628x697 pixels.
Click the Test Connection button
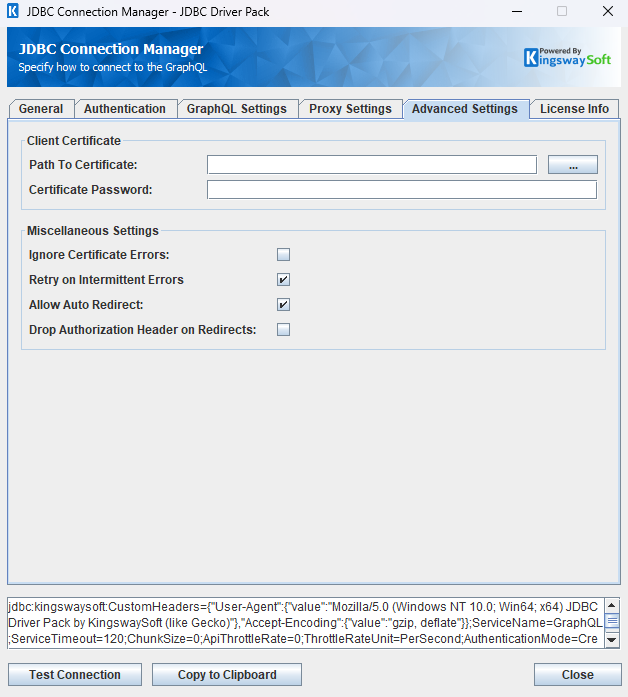coord(75,675)
